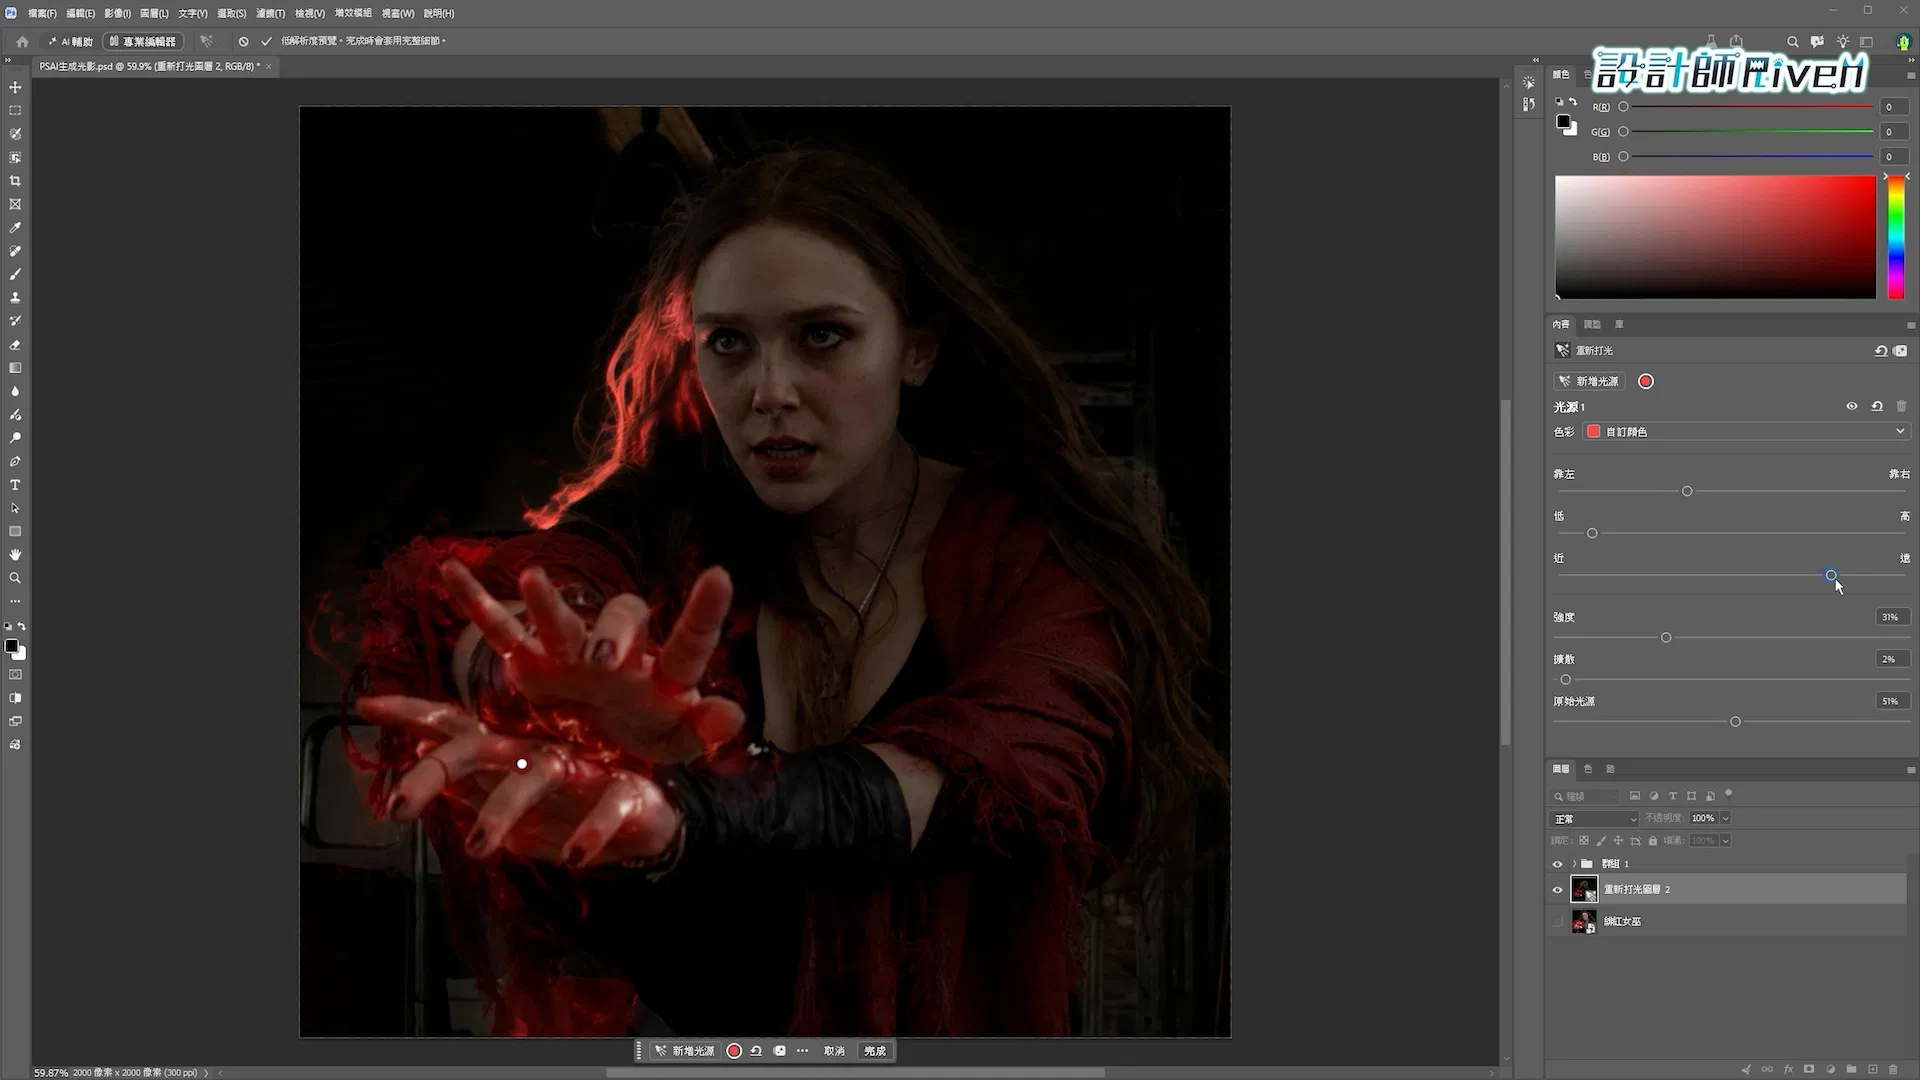Select the Zoom tool

point(15,578)
